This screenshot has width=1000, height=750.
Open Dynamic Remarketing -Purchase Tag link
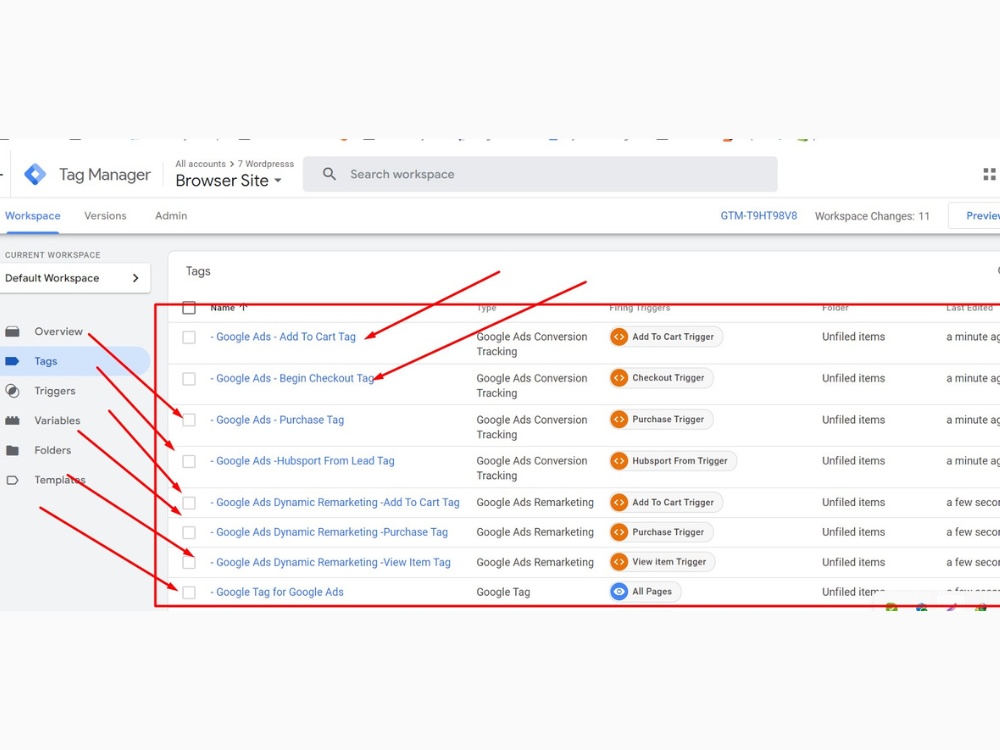point(329,532)
